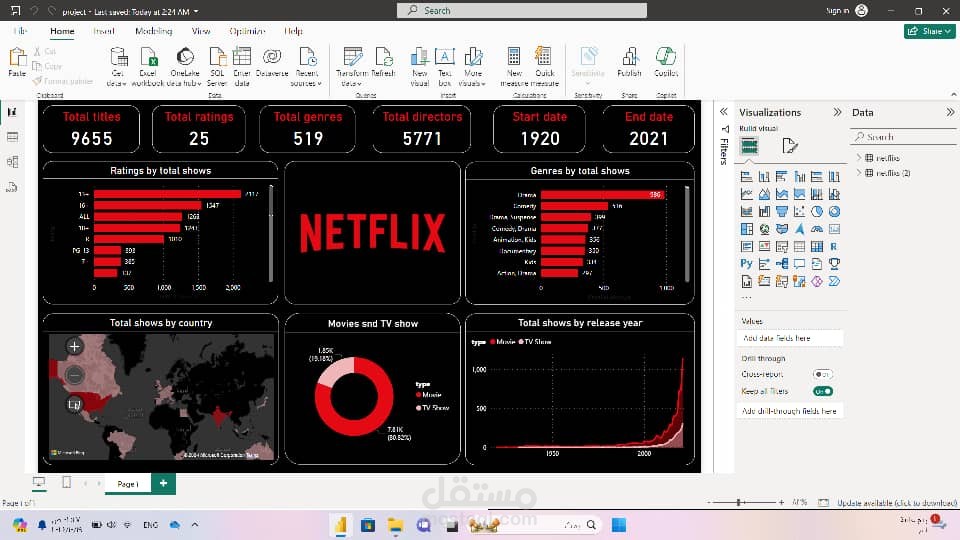Click Sign in at top right
This screenshot has height=540, width=960.
click(x=838, y=10)
